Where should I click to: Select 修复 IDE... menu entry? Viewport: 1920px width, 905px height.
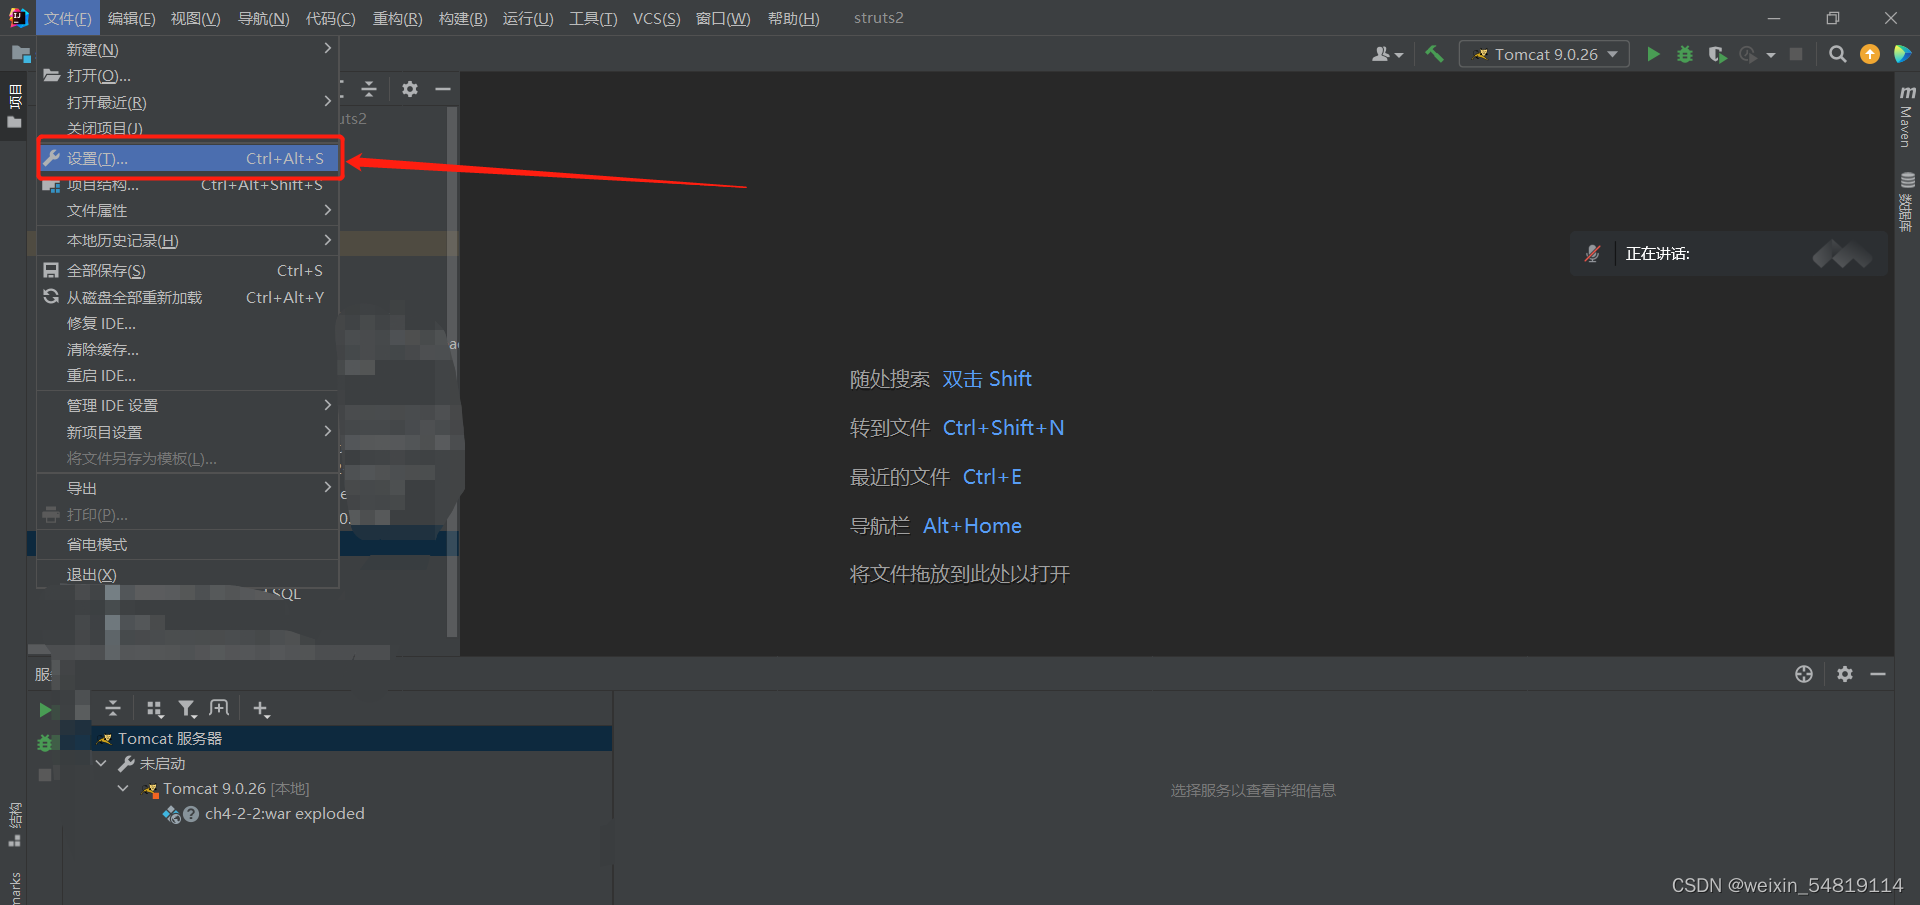pyautogui.click(x=188, y=324)
